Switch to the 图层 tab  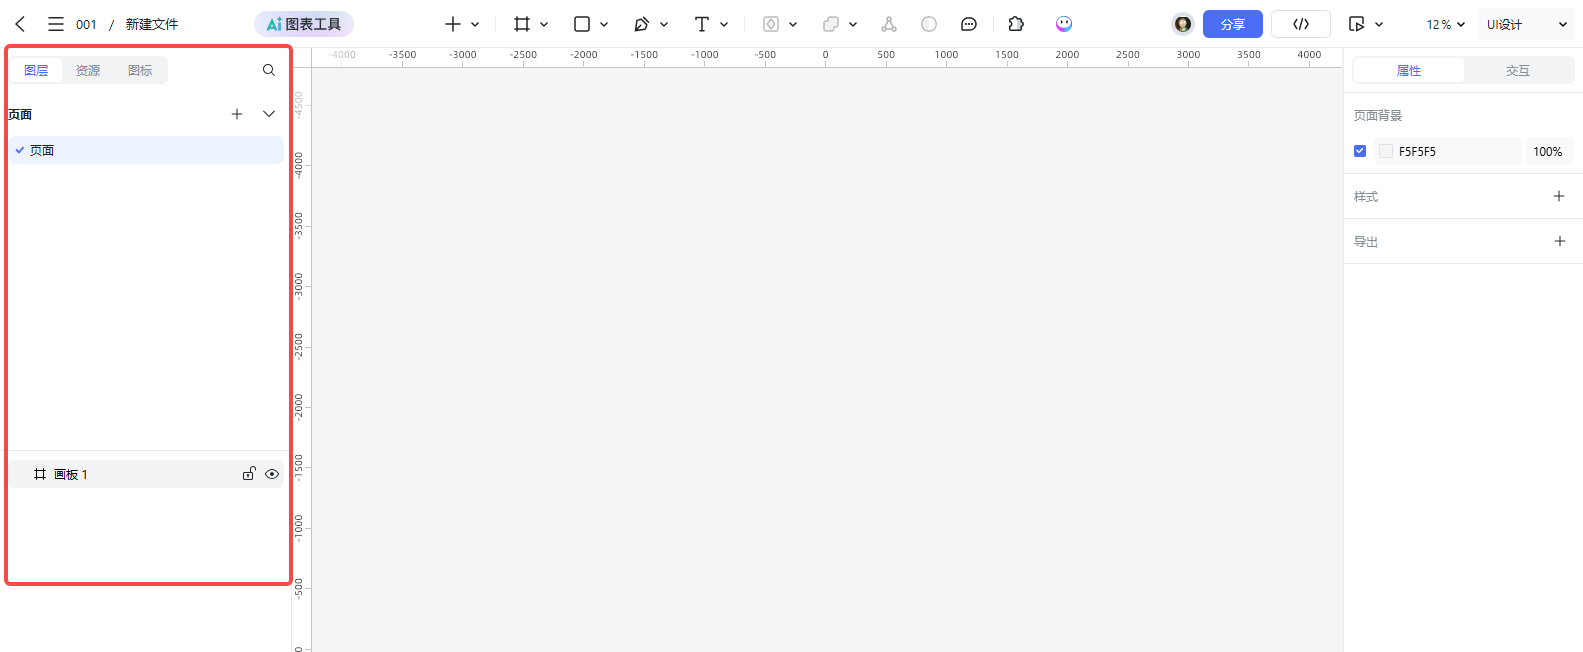pos(36,70)
